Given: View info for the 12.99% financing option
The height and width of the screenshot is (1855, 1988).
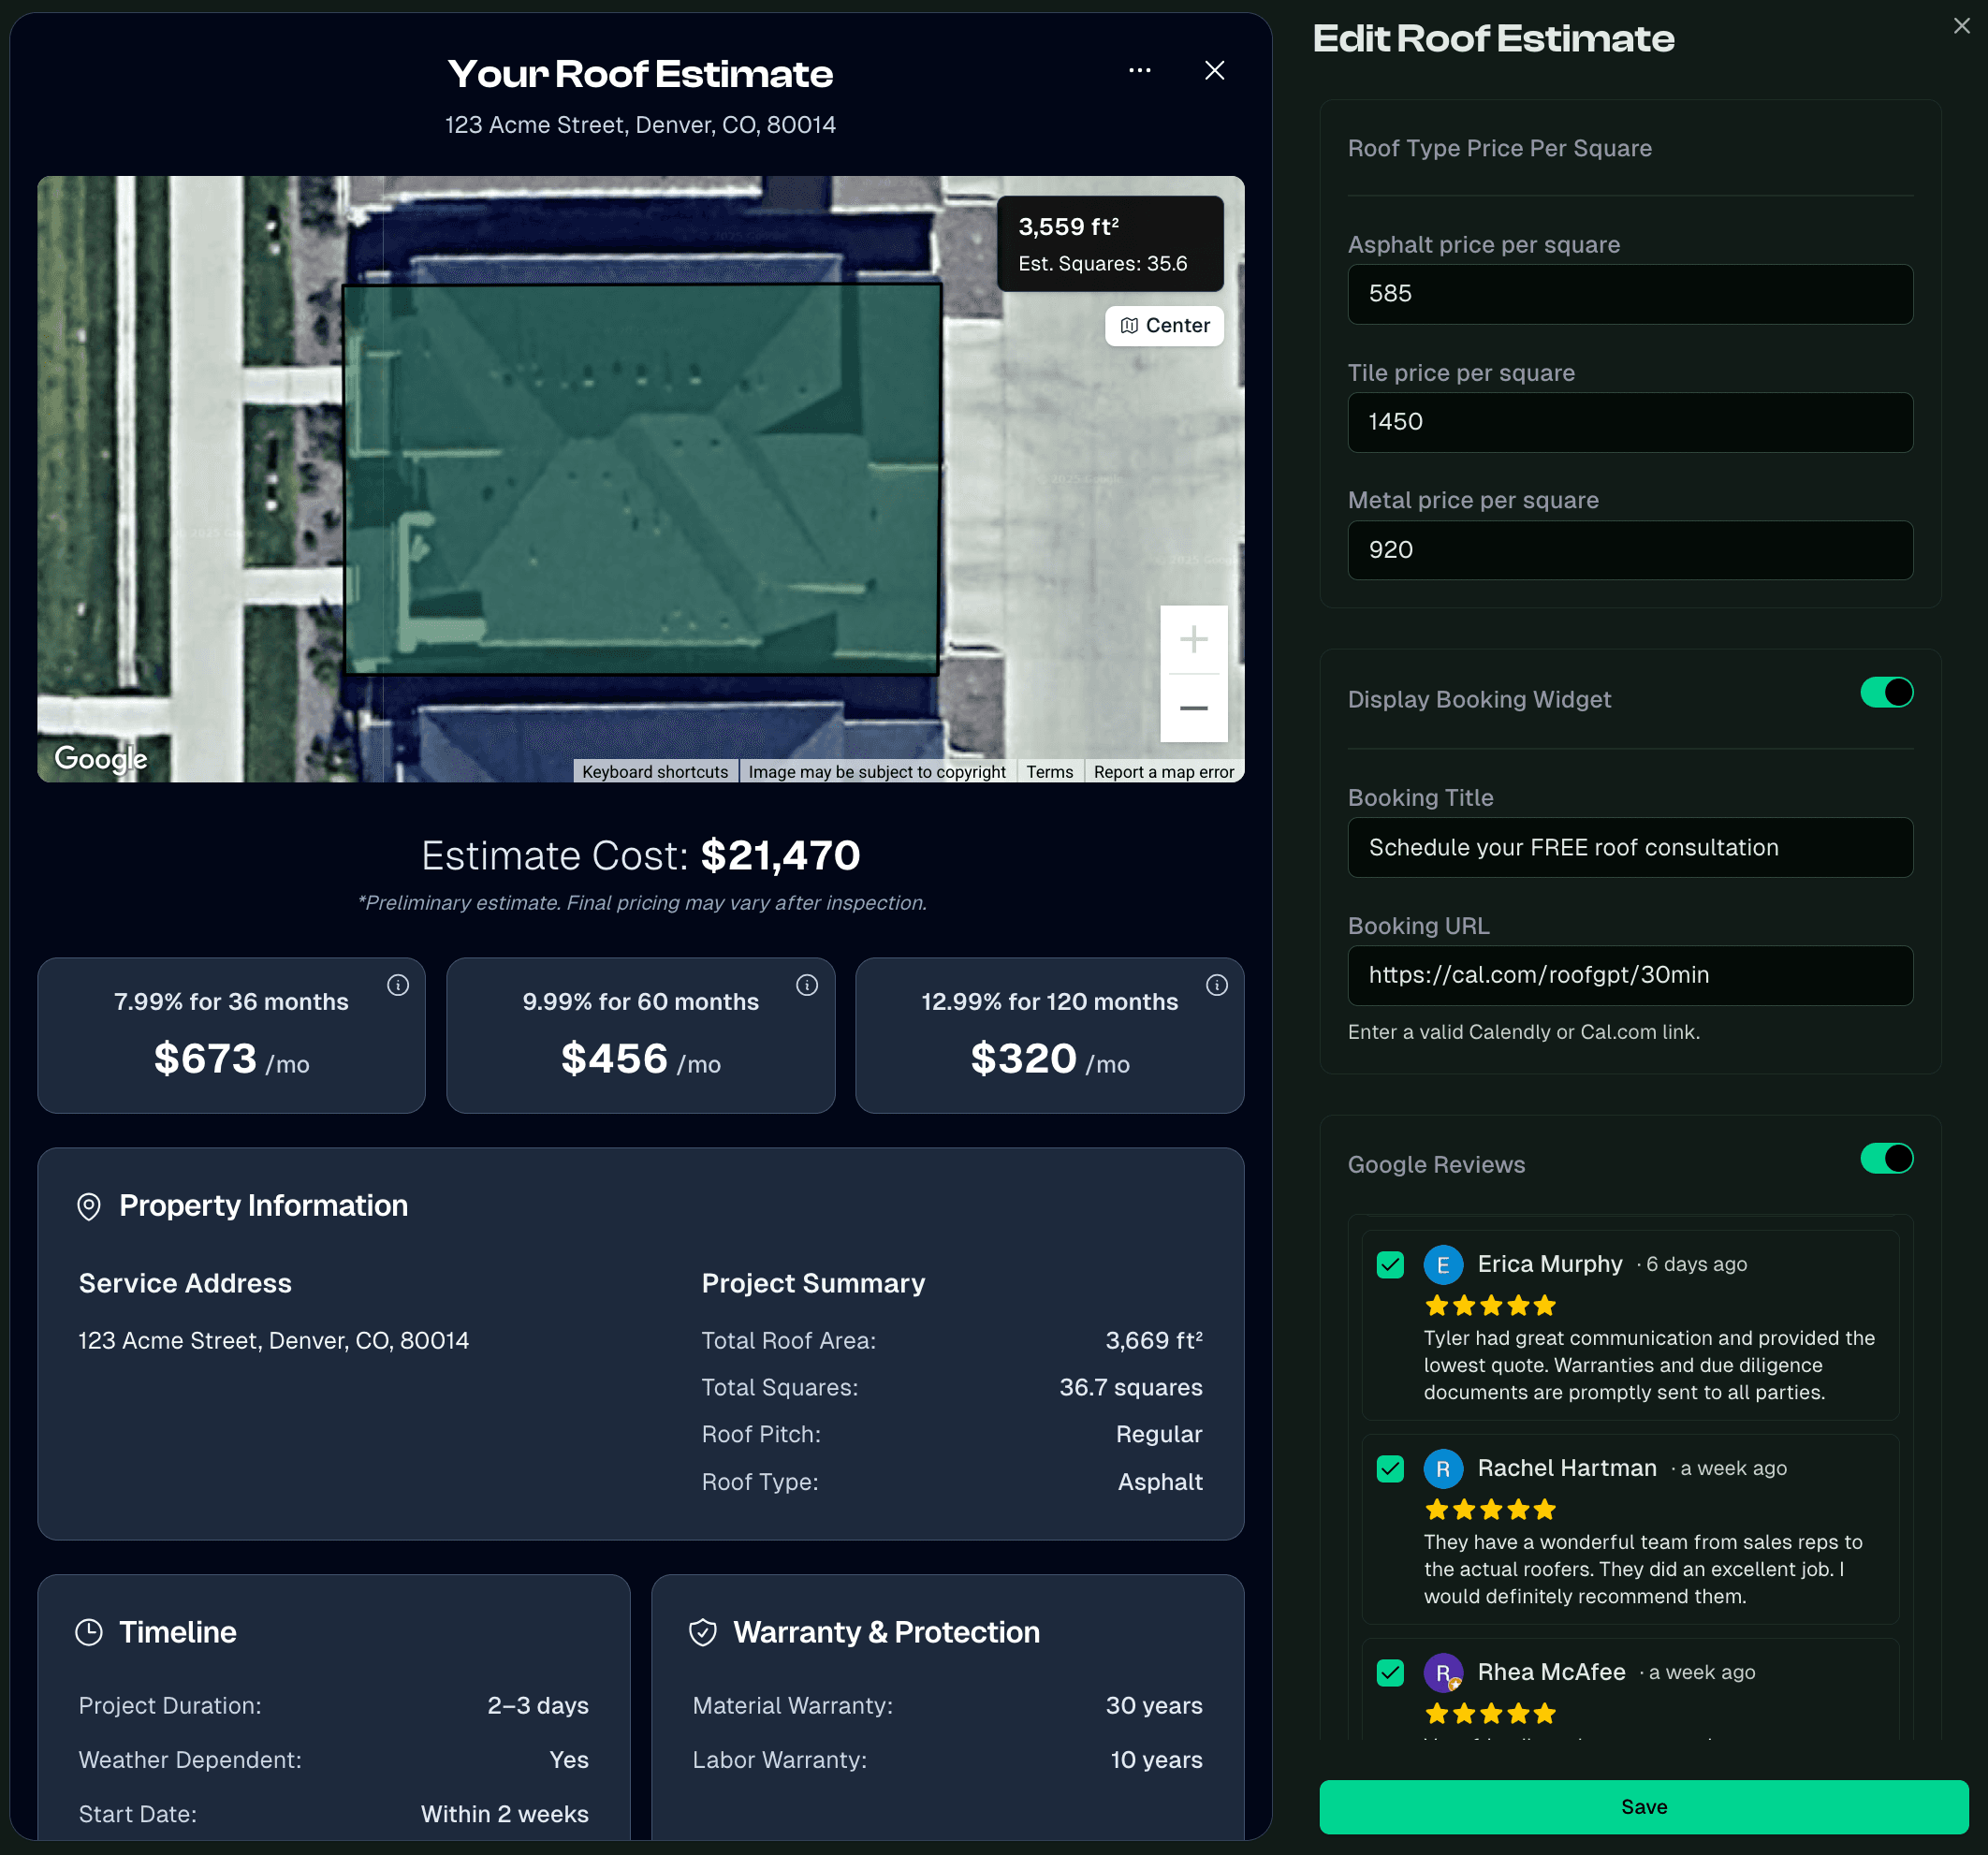Looking at the screenshot, I should coord(1216,985).
